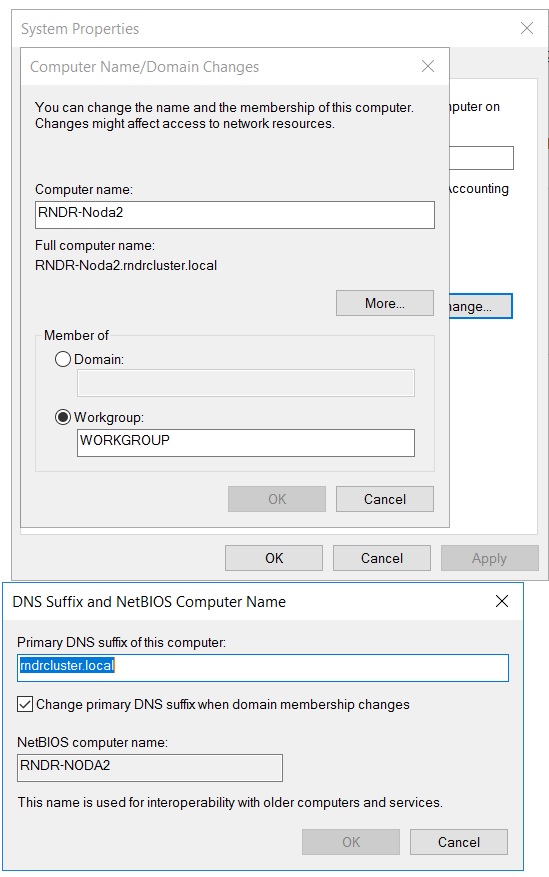Viewport: 549px width, 877px height.
Task: Click the NetBIOS computer name field
Action: tap(150, 768)
